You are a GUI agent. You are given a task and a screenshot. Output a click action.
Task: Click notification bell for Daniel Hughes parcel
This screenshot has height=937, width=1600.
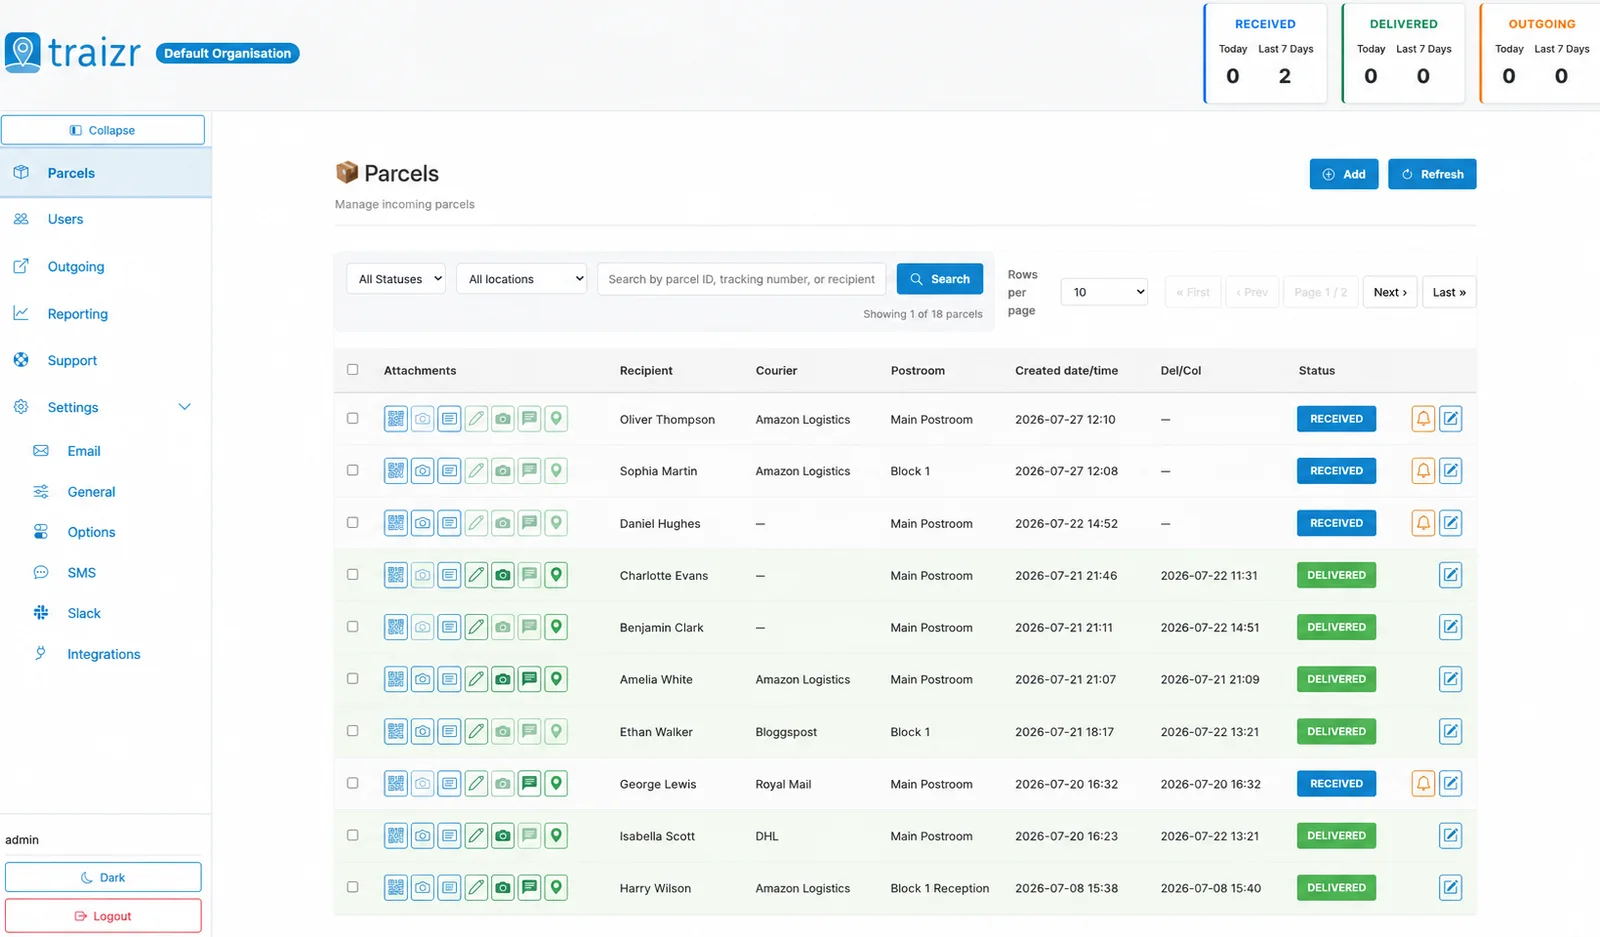pos(1423,523)
